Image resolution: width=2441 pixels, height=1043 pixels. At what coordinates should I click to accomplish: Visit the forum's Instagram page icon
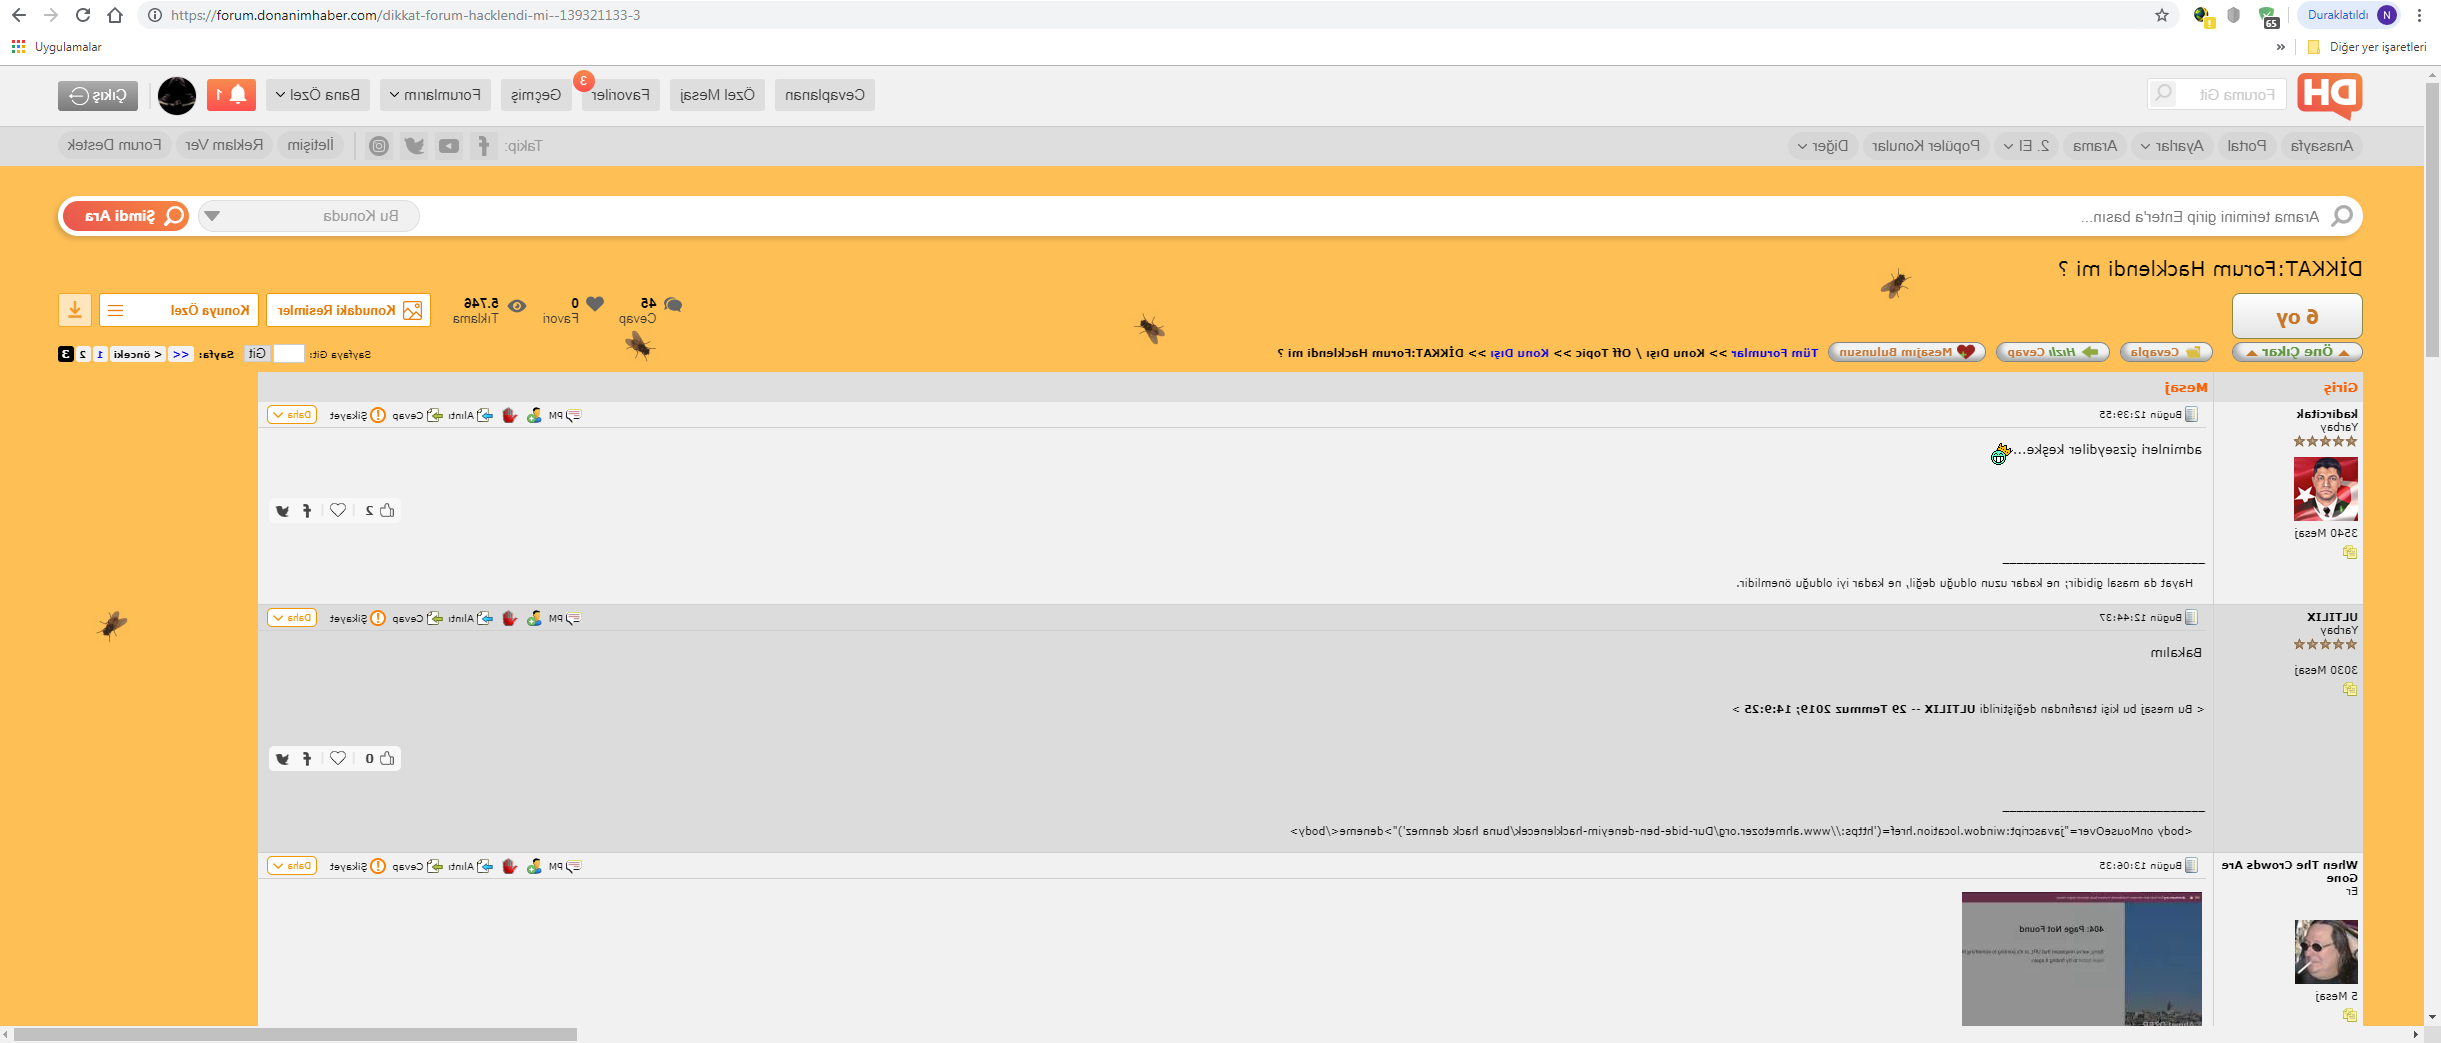pyautogui.click(x=379, y=146)
